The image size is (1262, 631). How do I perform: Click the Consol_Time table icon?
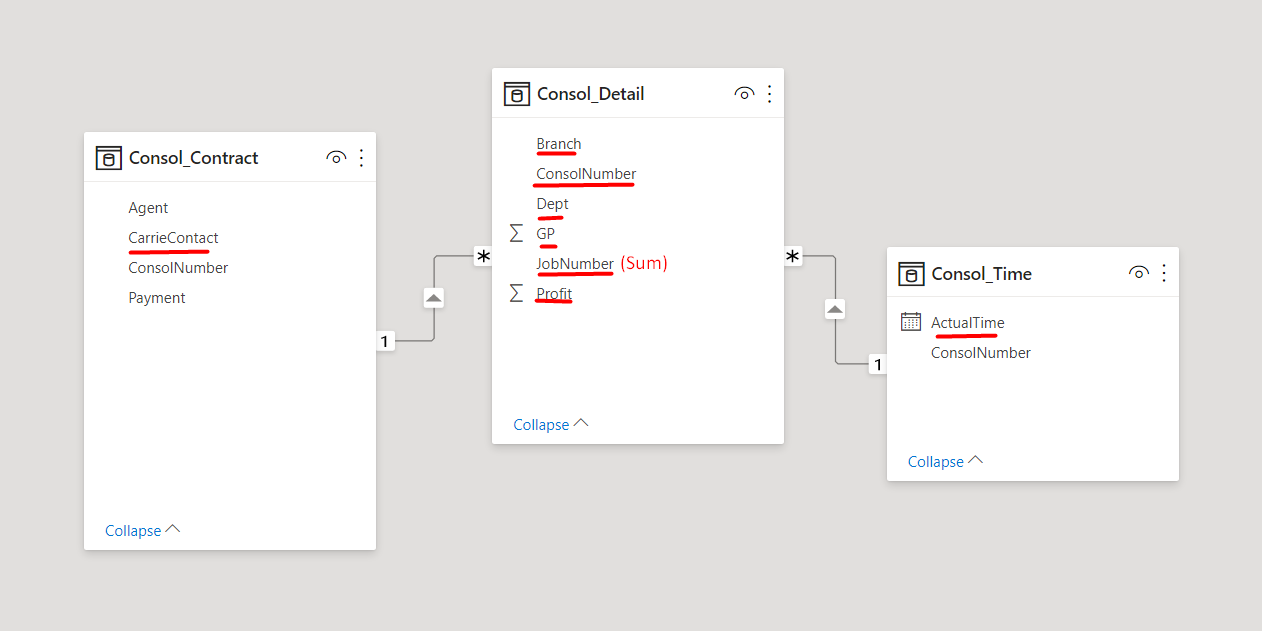click(911, 274)
